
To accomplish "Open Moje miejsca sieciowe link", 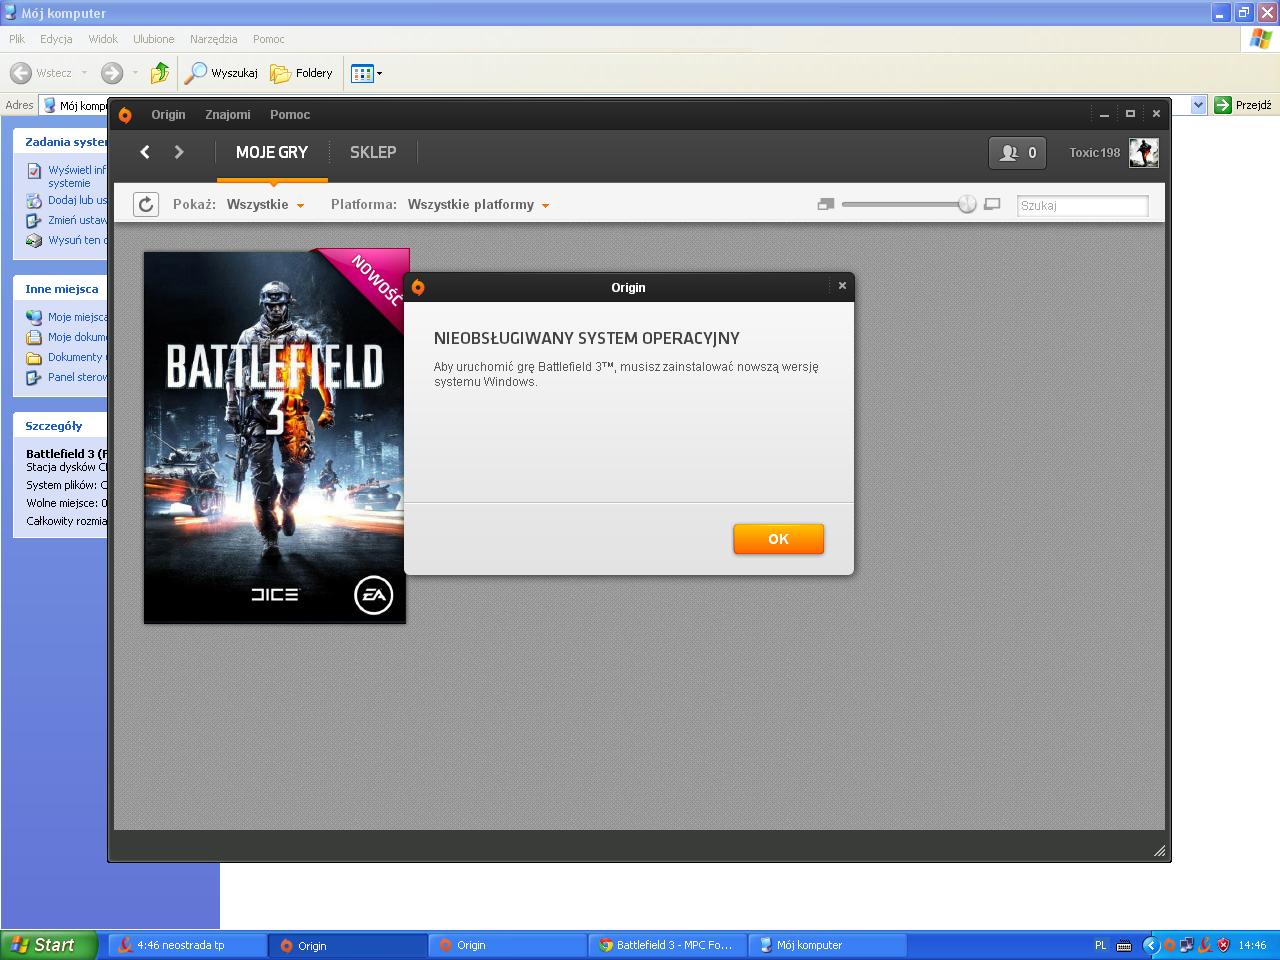I will coord(77,317).
